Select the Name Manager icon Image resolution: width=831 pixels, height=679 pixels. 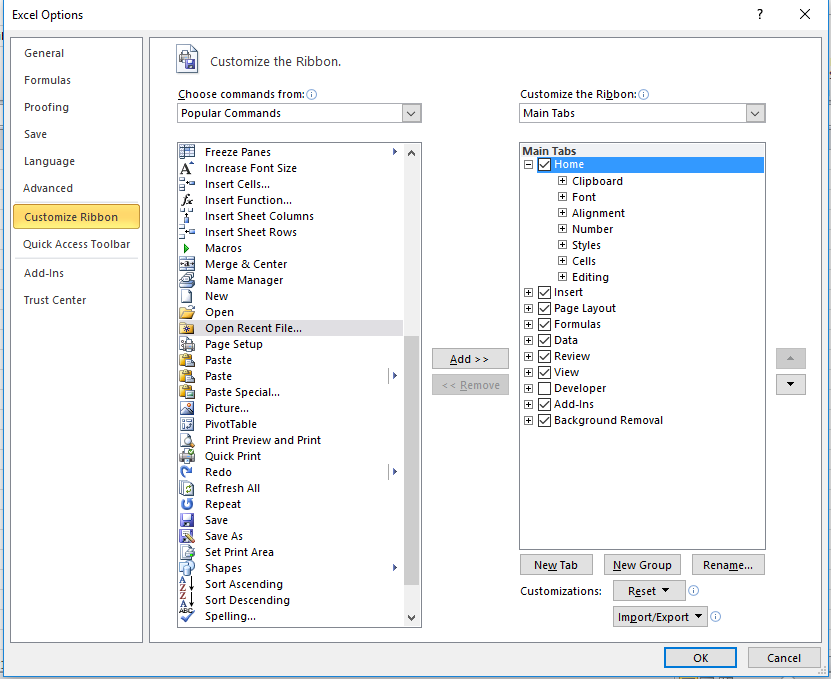click(x=187, y=280)
